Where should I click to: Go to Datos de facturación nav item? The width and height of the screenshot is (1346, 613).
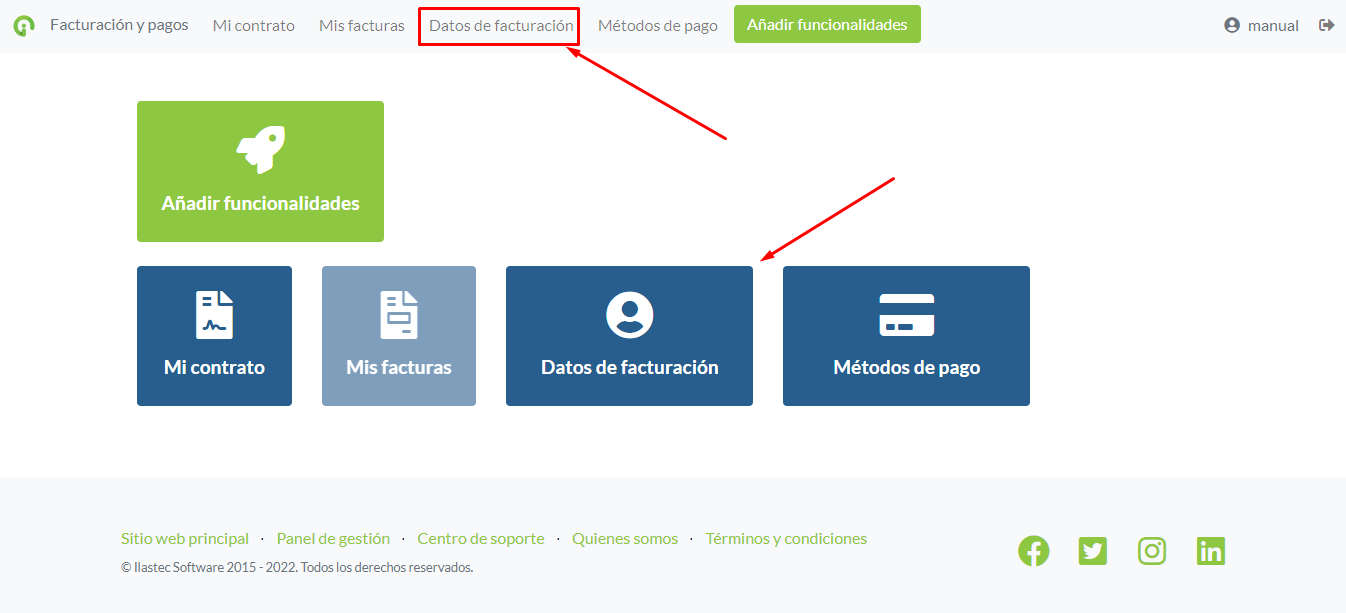coord(500,26)
